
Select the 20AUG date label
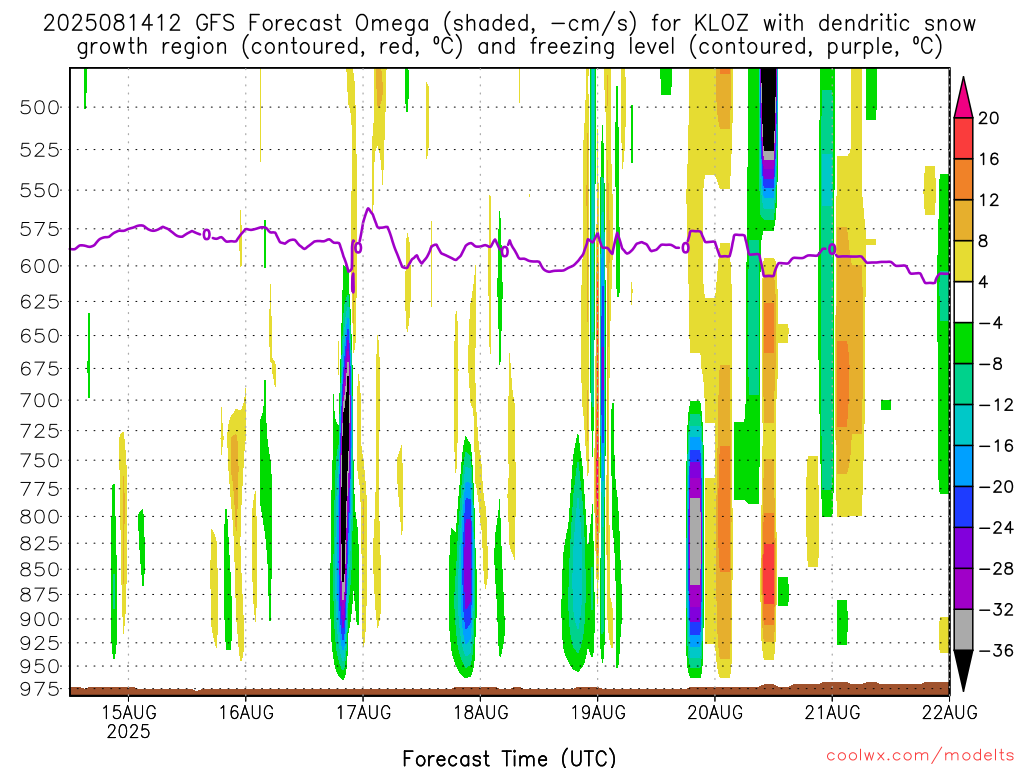715,712
